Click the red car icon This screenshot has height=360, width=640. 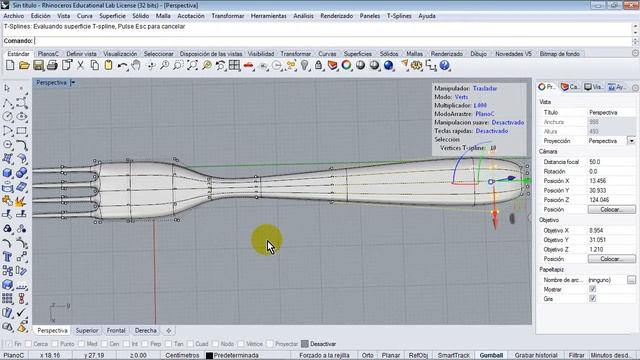[249, 65]
